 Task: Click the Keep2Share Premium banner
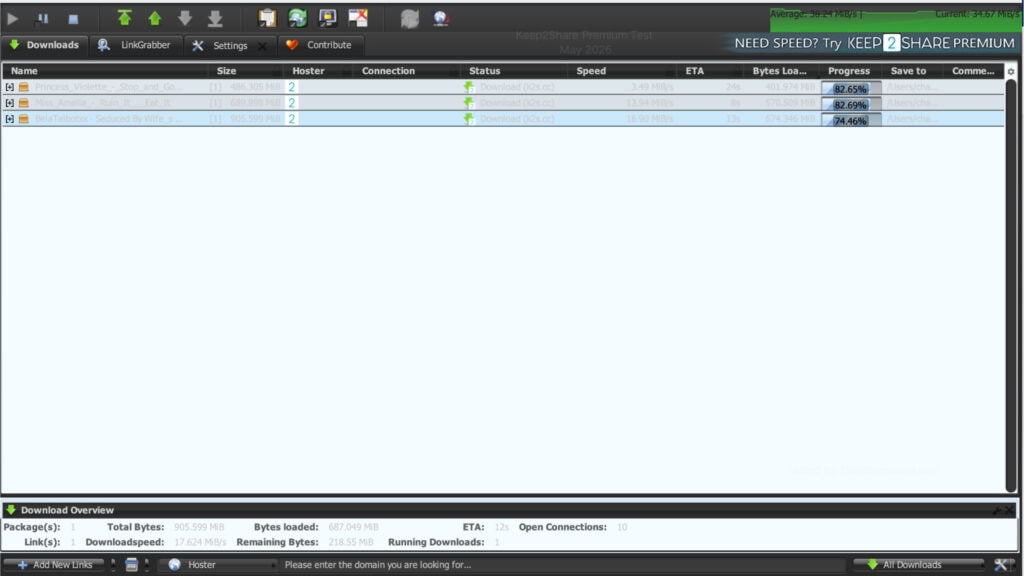(x=874, y=43)
